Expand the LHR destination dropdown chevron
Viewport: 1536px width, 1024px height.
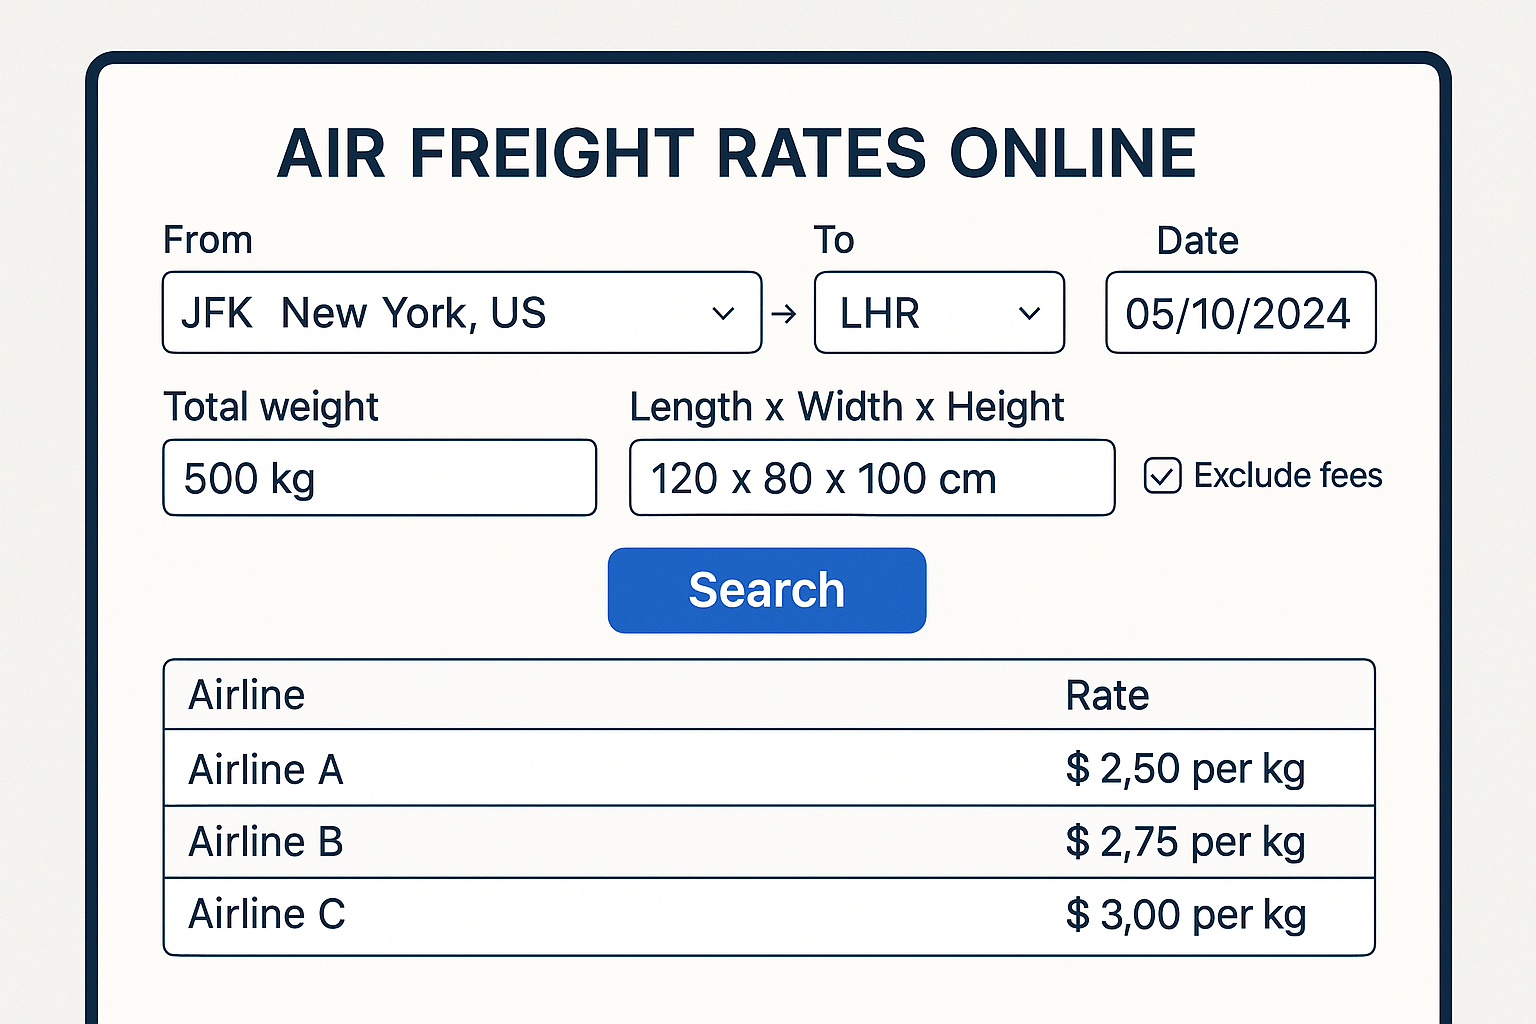click(1029, 314)
